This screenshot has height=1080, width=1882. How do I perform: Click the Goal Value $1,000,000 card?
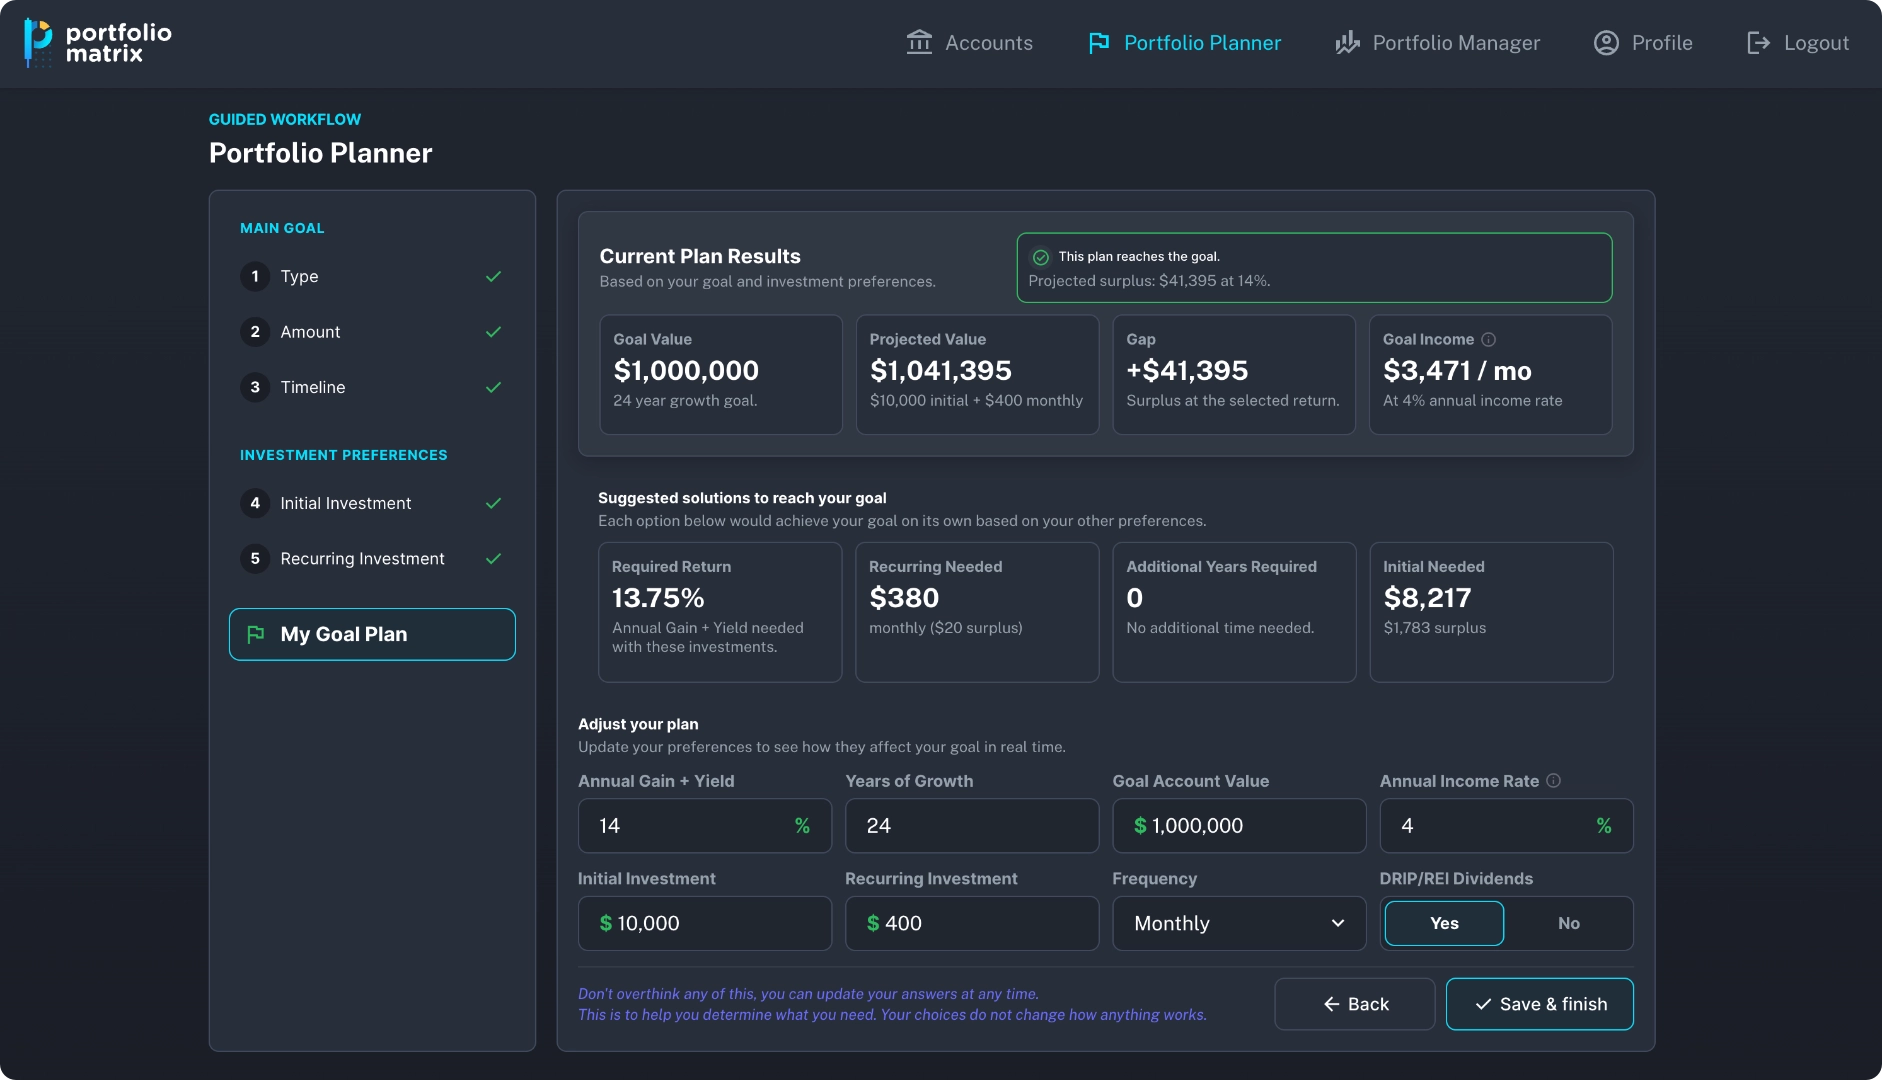[x=721, y=375]
